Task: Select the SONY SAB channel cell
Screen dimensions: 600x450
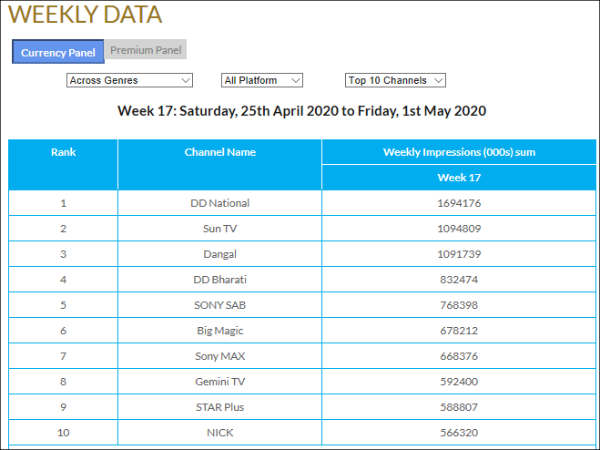Action: point(220,305)
